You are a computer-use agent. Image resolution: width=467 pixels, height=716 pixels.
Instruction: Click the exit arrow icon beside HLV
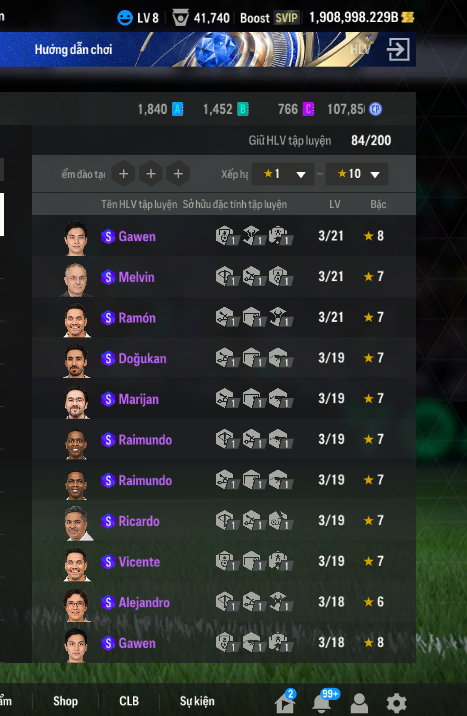(398, 49)
